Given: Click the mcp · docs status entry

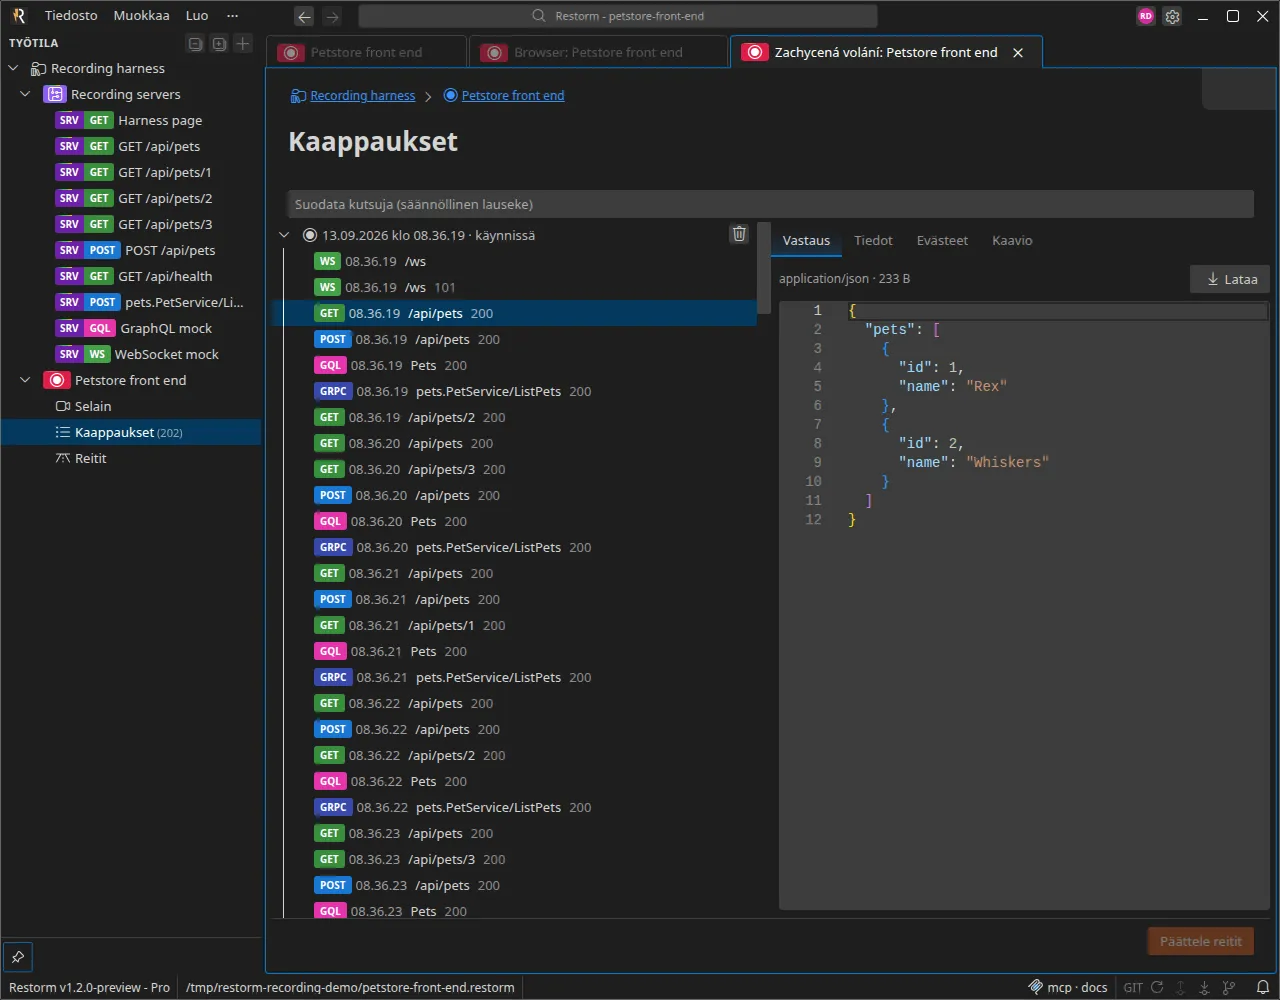Looking at the screenshot, I should [1068, 987].
